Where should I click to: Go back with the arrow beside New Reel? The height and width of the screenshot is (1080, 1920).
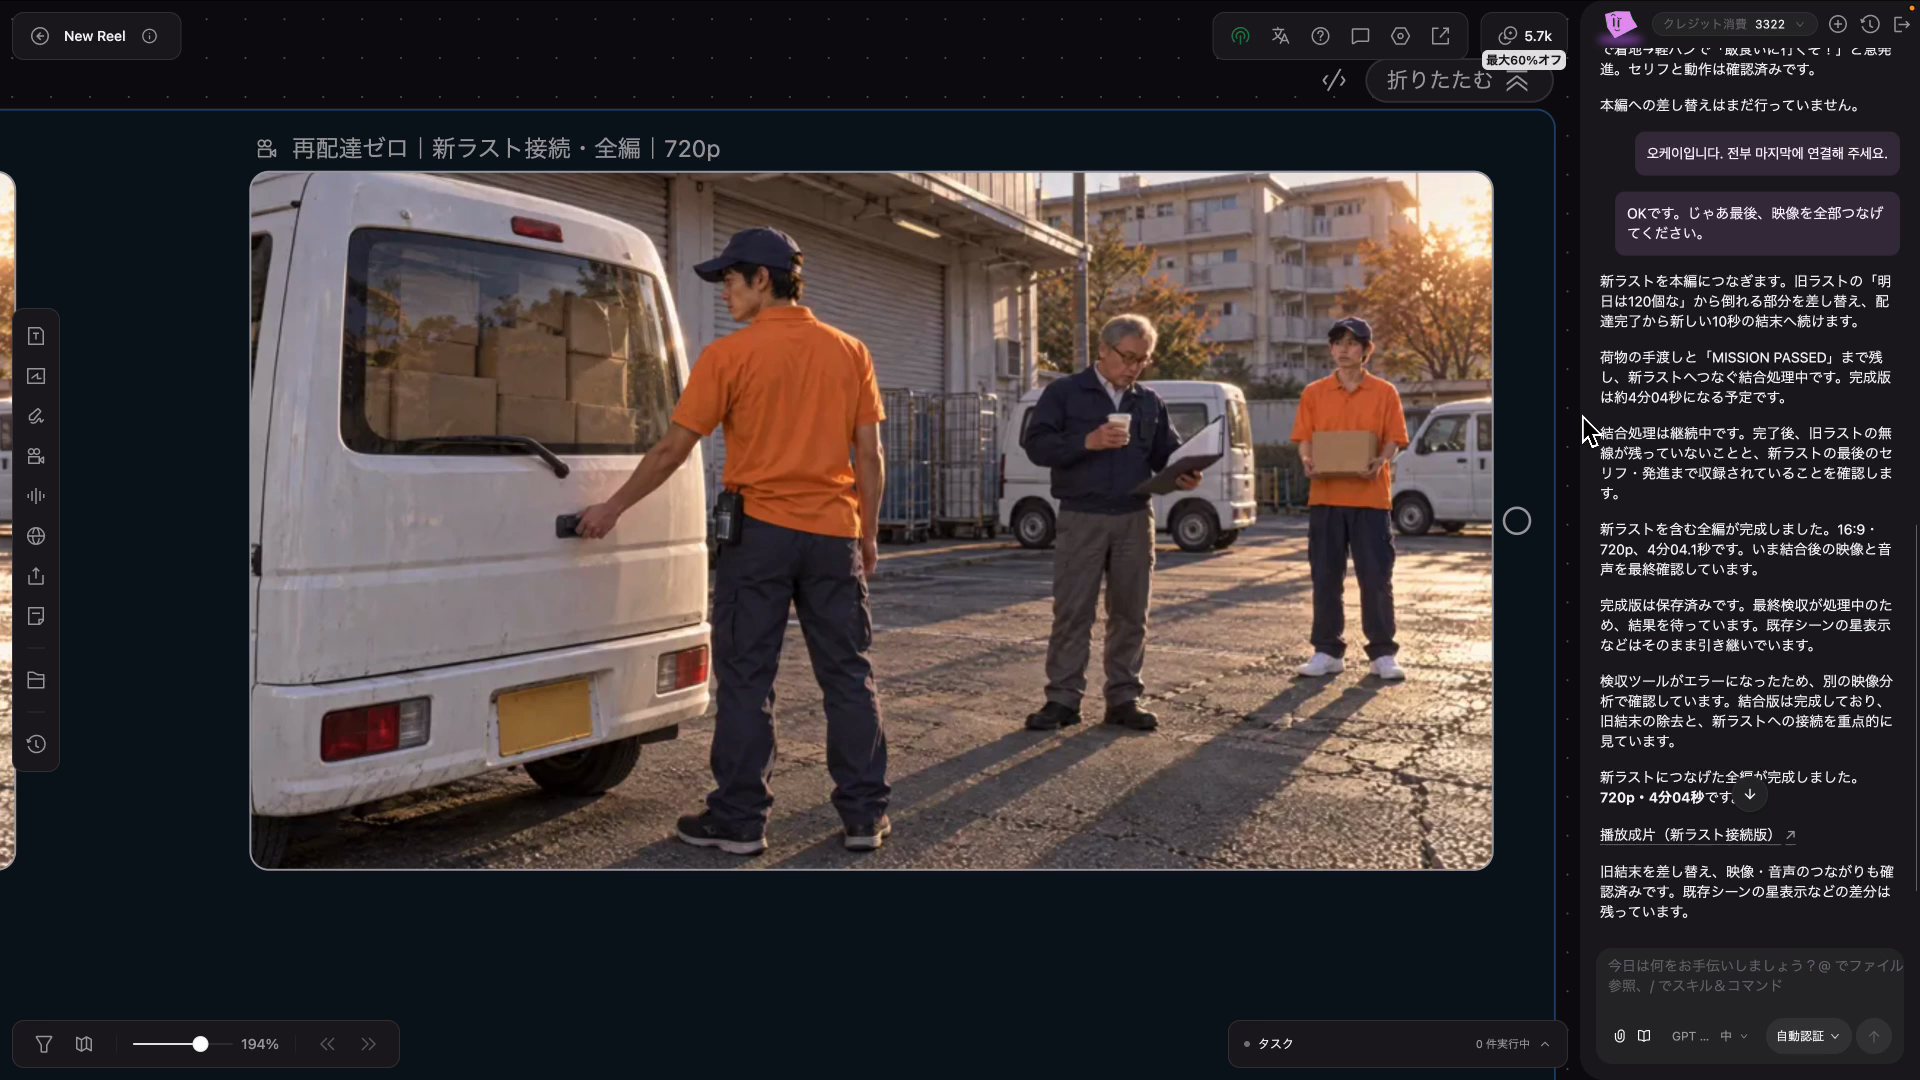40,36
